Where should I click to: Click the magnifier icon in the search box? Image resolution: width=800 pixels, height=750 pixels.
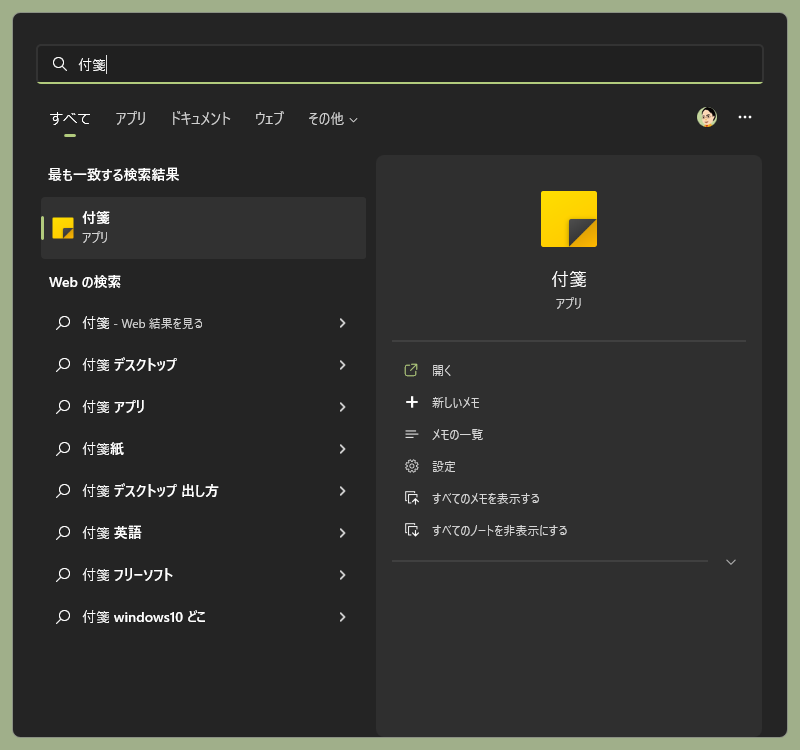point(60,64)
